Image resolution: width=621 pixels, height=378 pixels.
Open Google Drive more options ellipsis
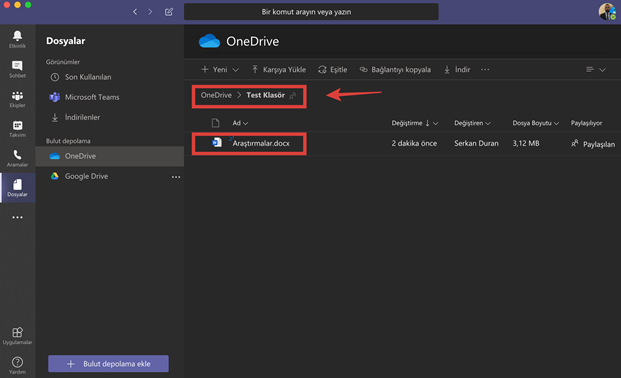[176, 177]
